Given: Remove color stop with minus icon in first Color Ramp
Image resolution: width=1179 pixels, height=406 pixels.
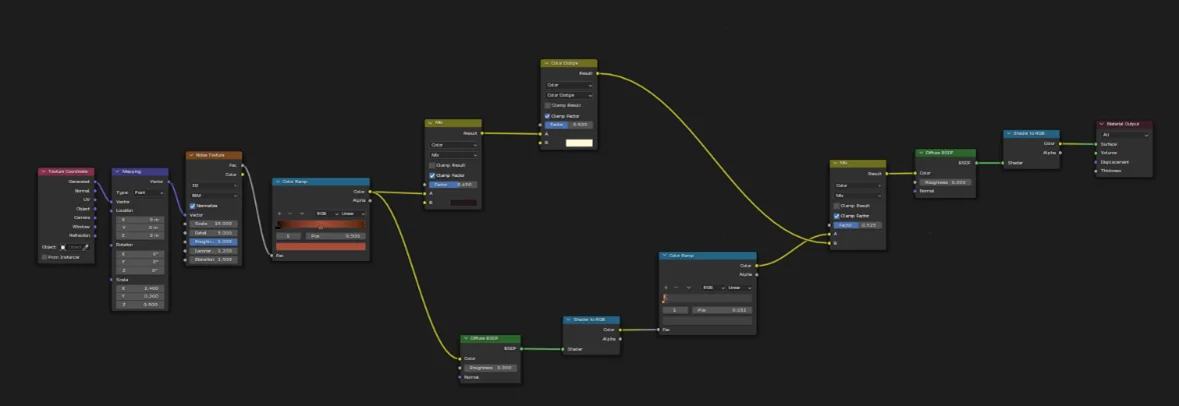Looking at the screenshot, I should 289,213.
